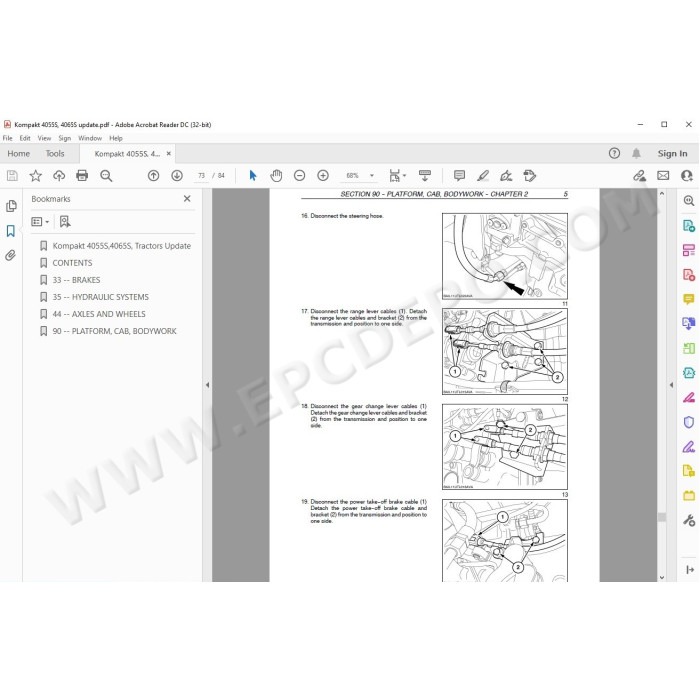Close the Kompakt document tab
Viewport: 700px width, 700px height.
point(169,154)
